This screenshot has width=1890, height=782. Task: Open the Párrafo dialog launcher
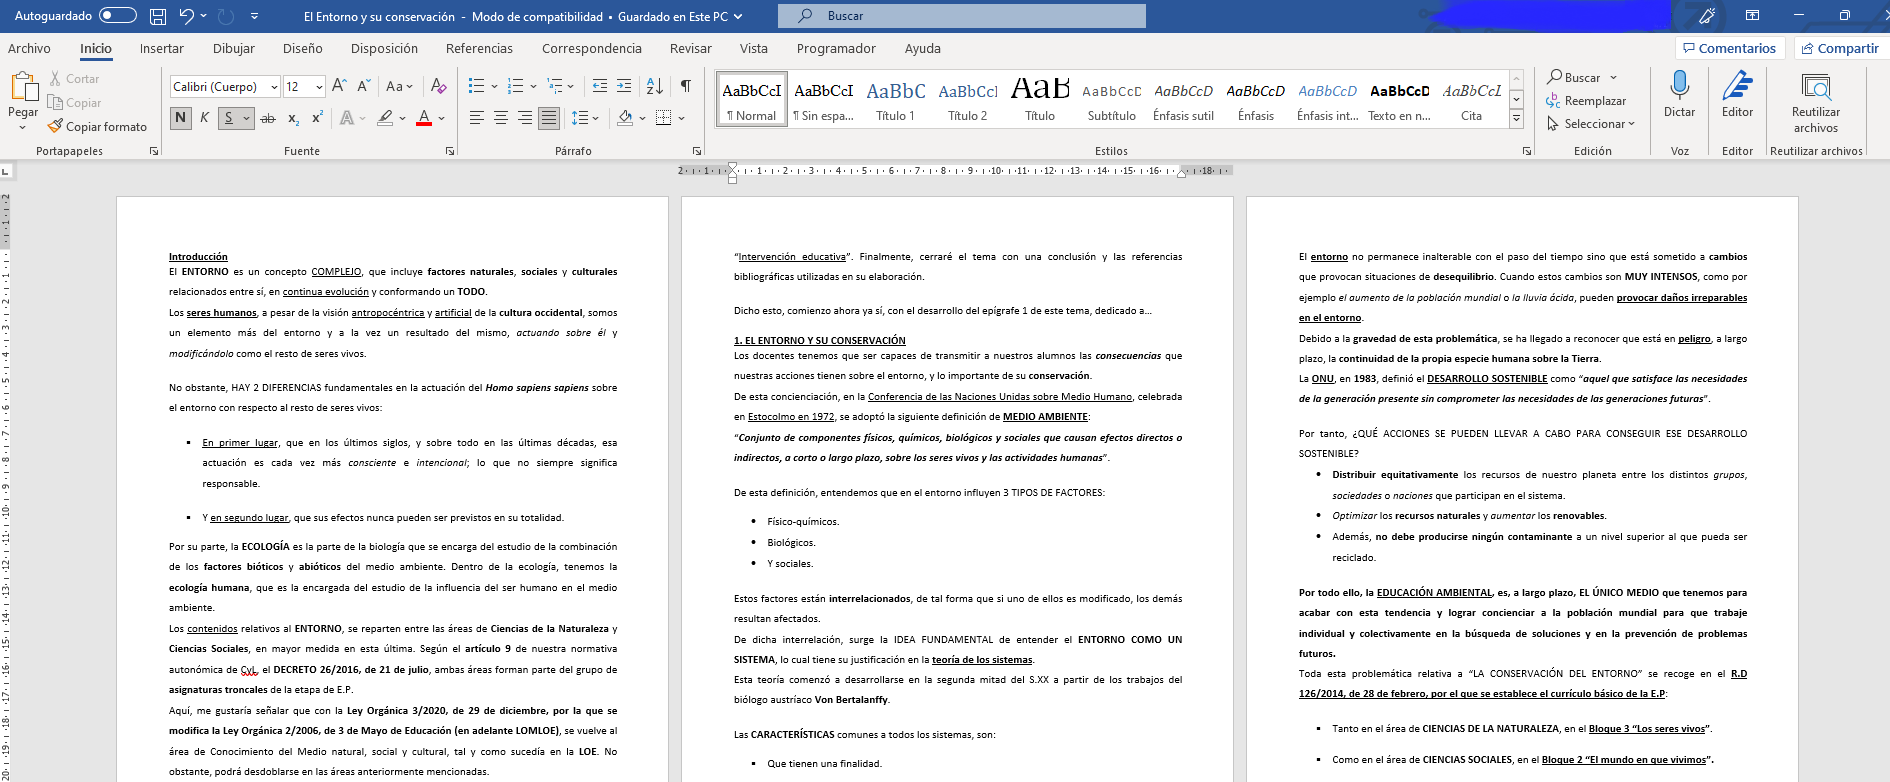697,151
